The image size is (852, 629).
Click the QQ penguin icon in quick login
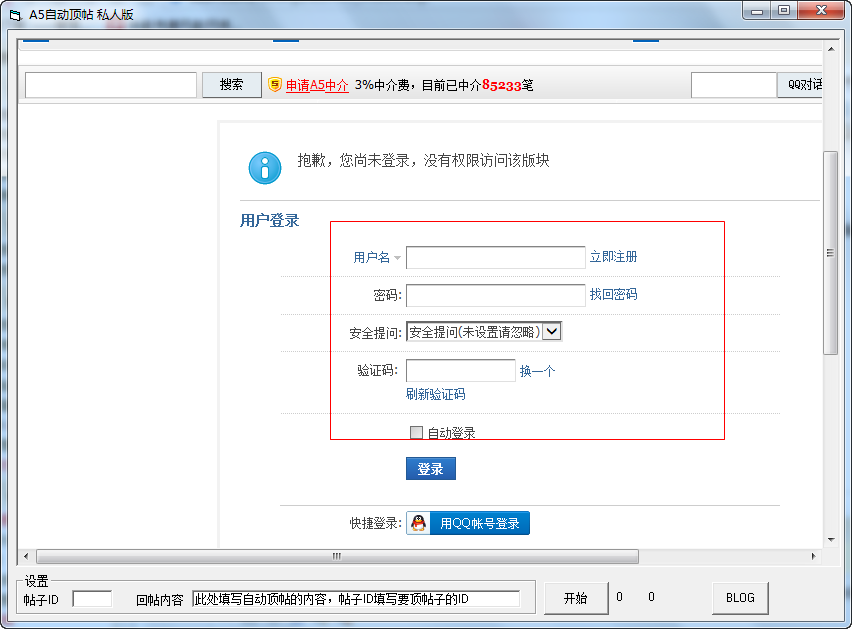418,523
